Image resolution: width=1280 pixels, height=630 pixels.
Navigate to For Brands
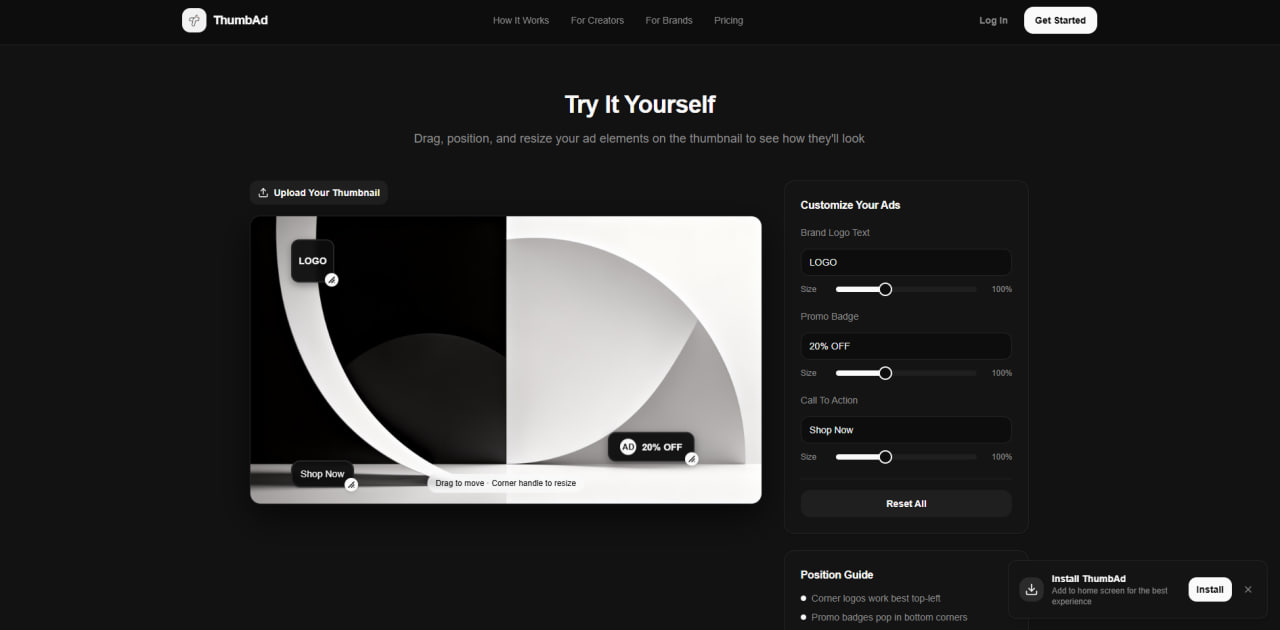click(x=669, y=20)
